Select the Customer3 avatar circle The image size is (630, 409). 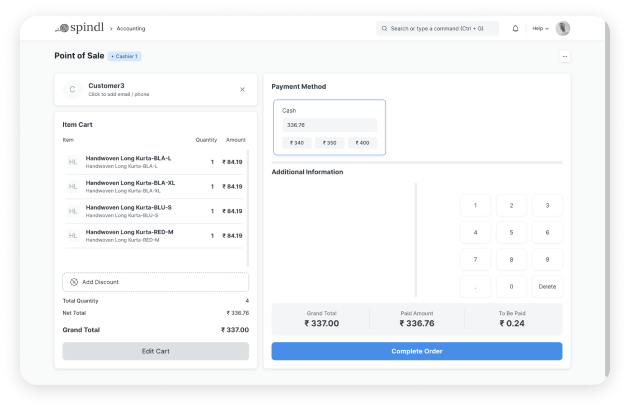[72, 90]
